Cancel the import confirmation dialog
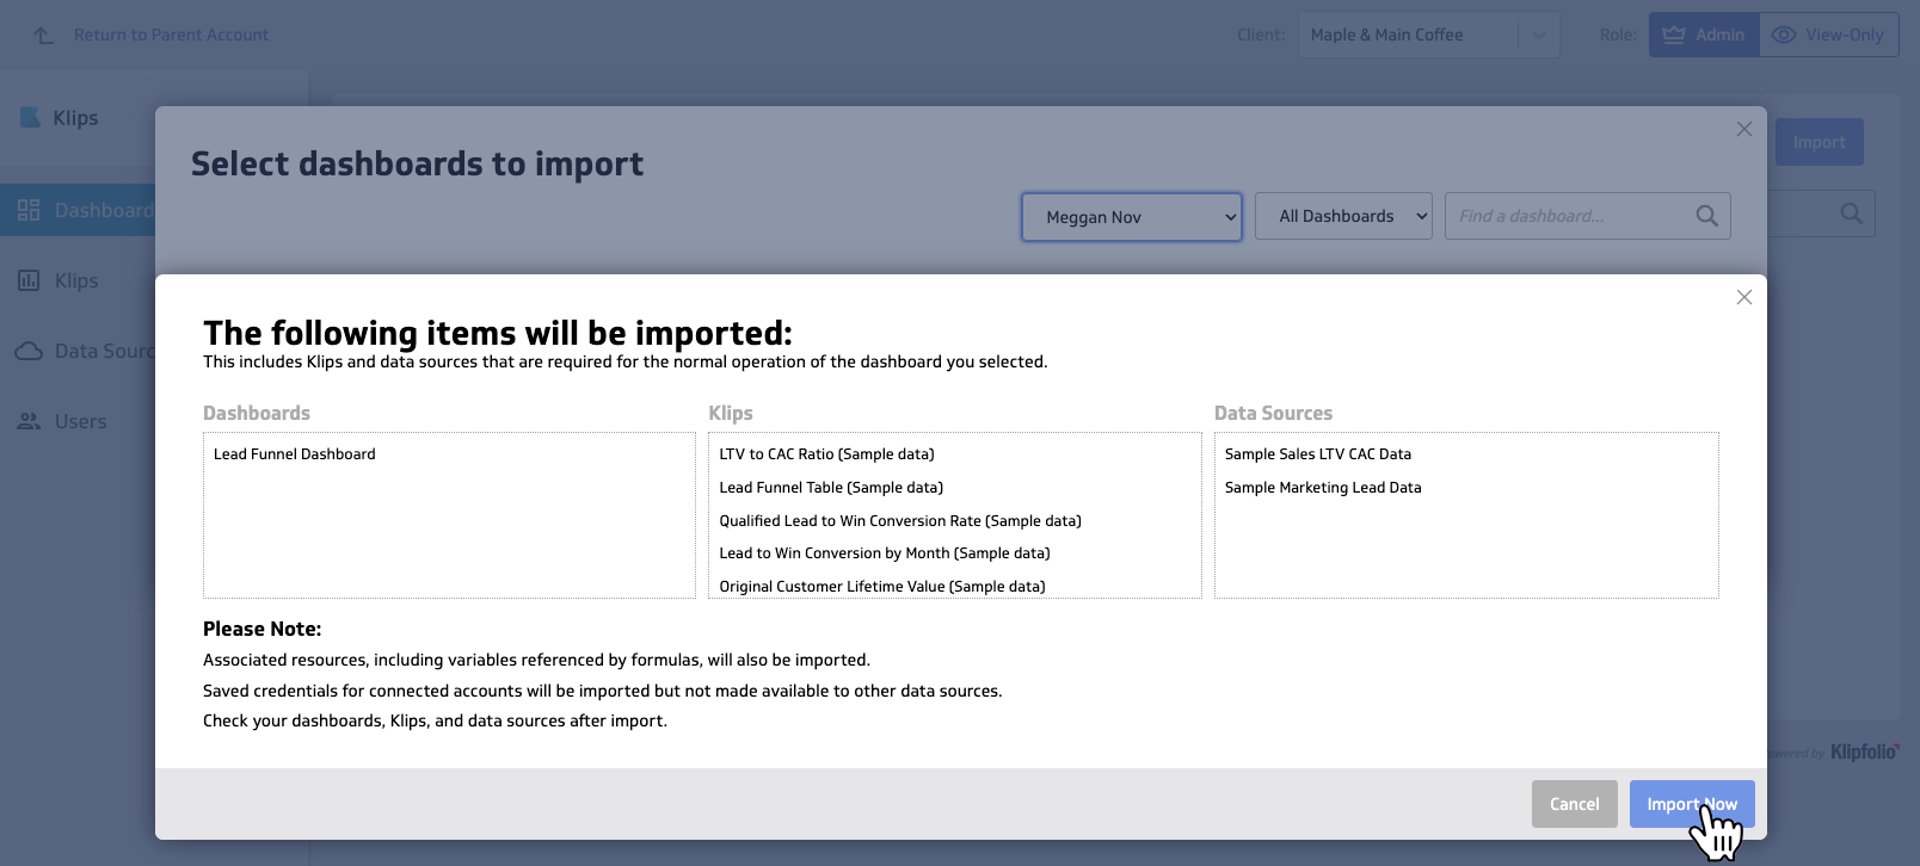Image resolution: width=1920 pixels, height=866 pixels. click(x=1574, y=804)
